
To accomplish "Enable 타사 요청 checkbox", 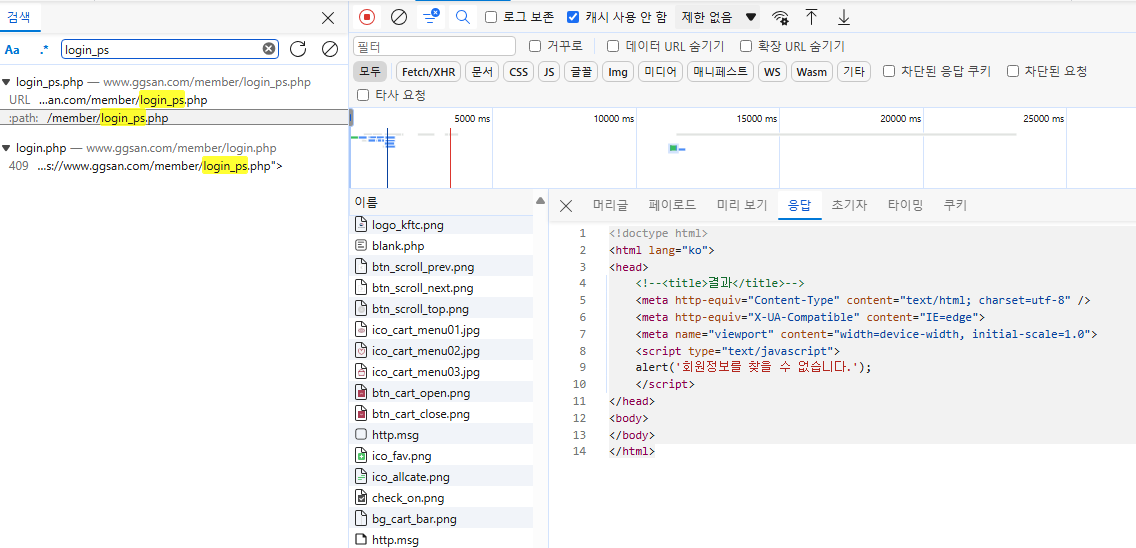I will 364,95.
